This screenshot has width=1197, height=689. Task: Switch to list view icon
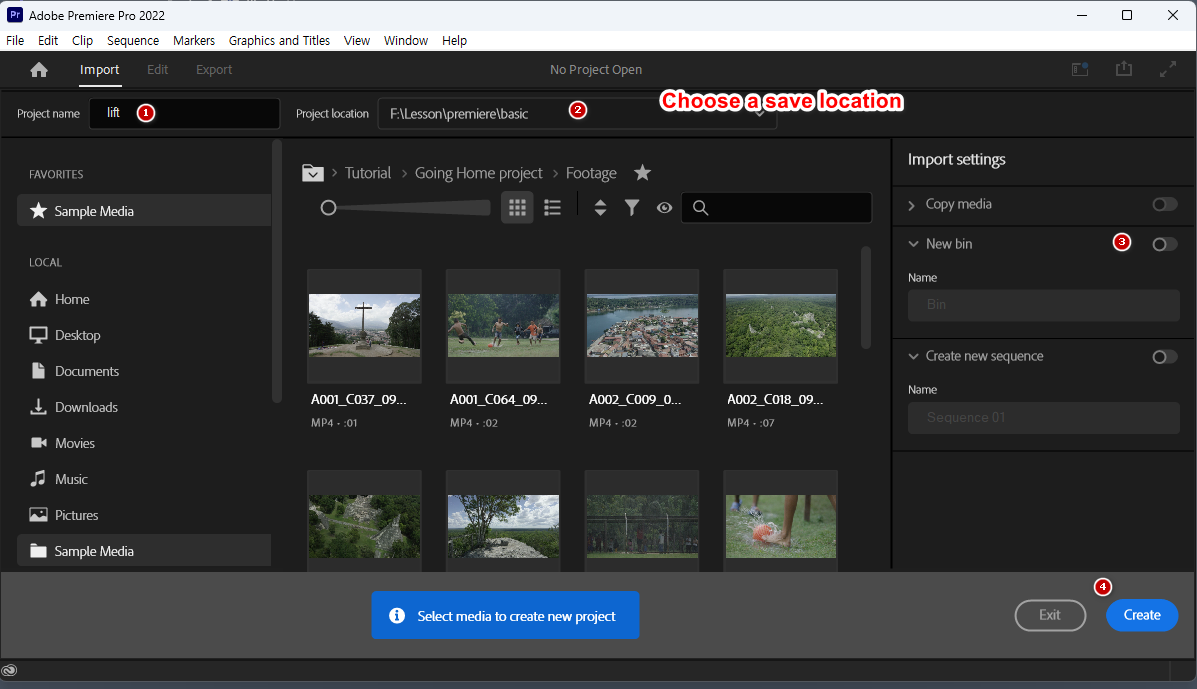coord(552,207)
